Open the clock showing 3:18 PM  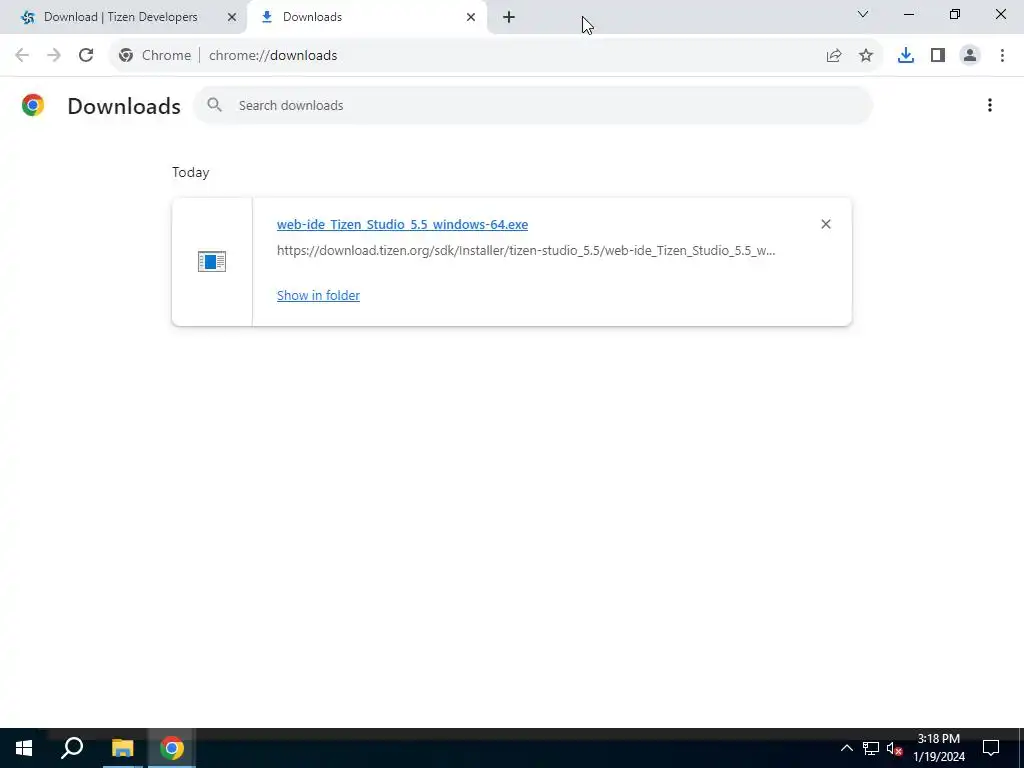939,748
